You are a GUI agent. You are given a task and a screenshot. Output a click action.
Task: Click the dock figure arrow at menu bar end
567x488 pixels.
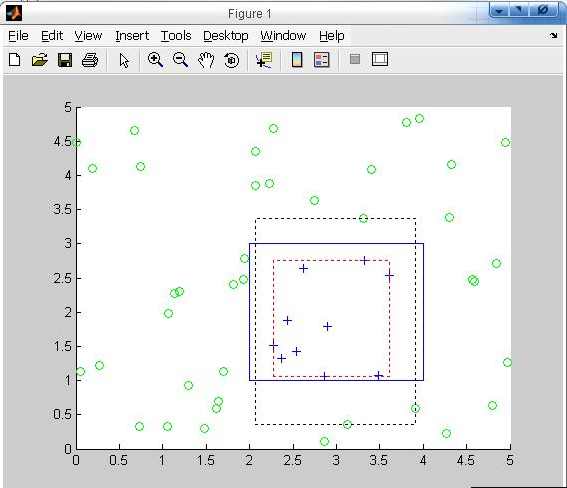pyautogui.click(x=554, y=35)
